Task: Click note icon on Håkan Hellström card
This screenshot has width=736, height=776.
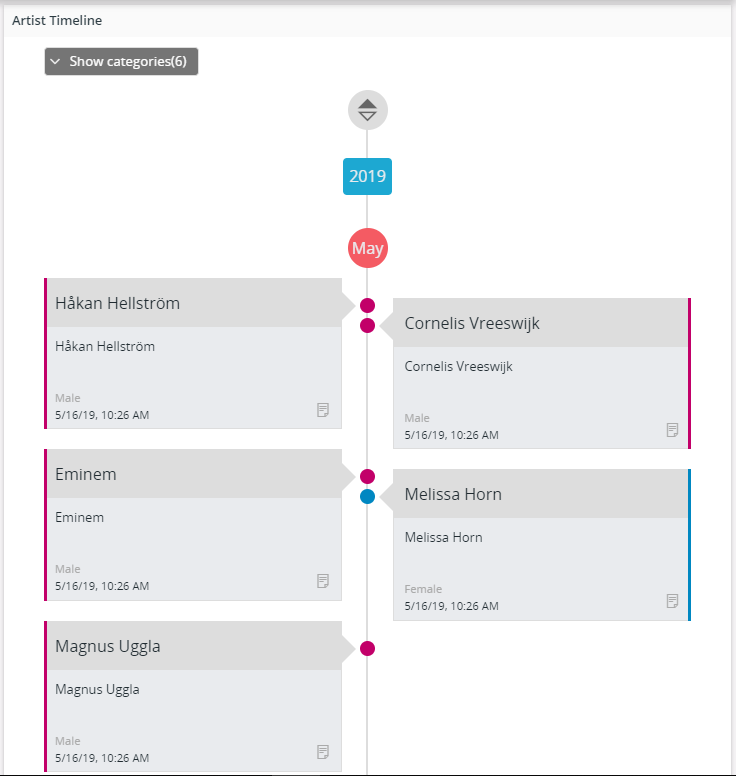Action: click(x=323, y=410)
